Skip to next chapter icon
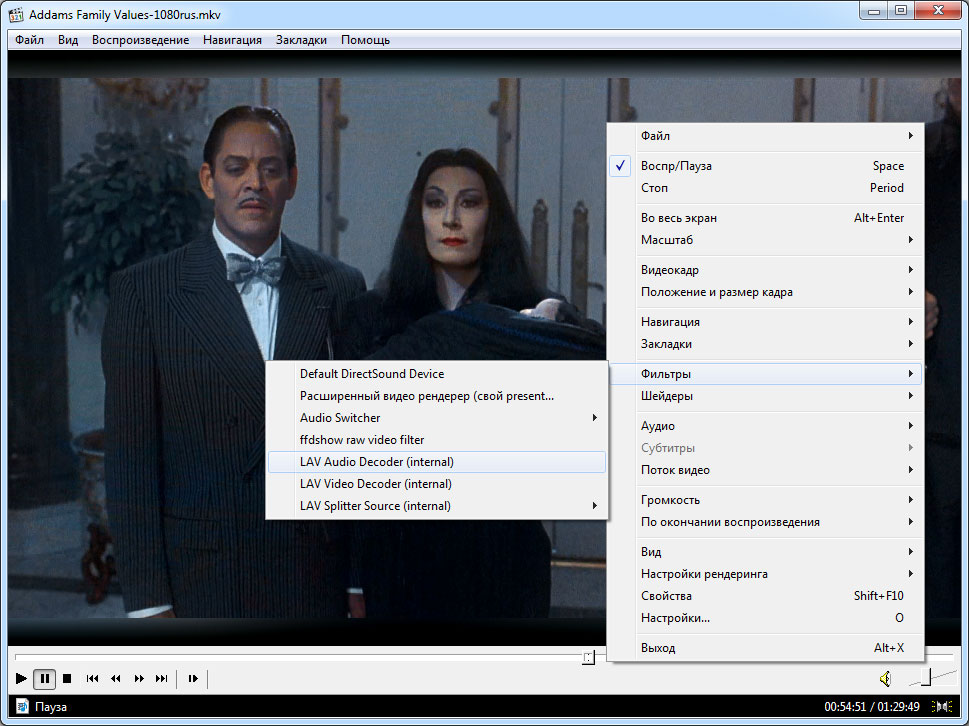The image size is (969, 726). [x=162, y=678]
